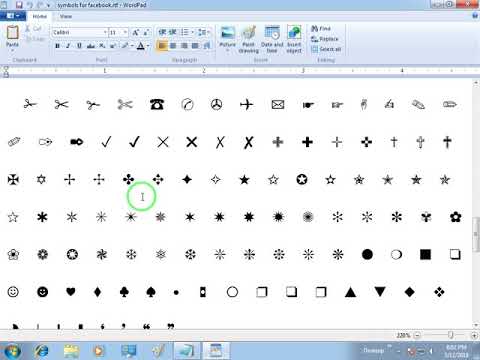Image resolution: width=480 pixels, height=360 pixels.
Task: Click the zoom out minus button
Action: point(417,335)
